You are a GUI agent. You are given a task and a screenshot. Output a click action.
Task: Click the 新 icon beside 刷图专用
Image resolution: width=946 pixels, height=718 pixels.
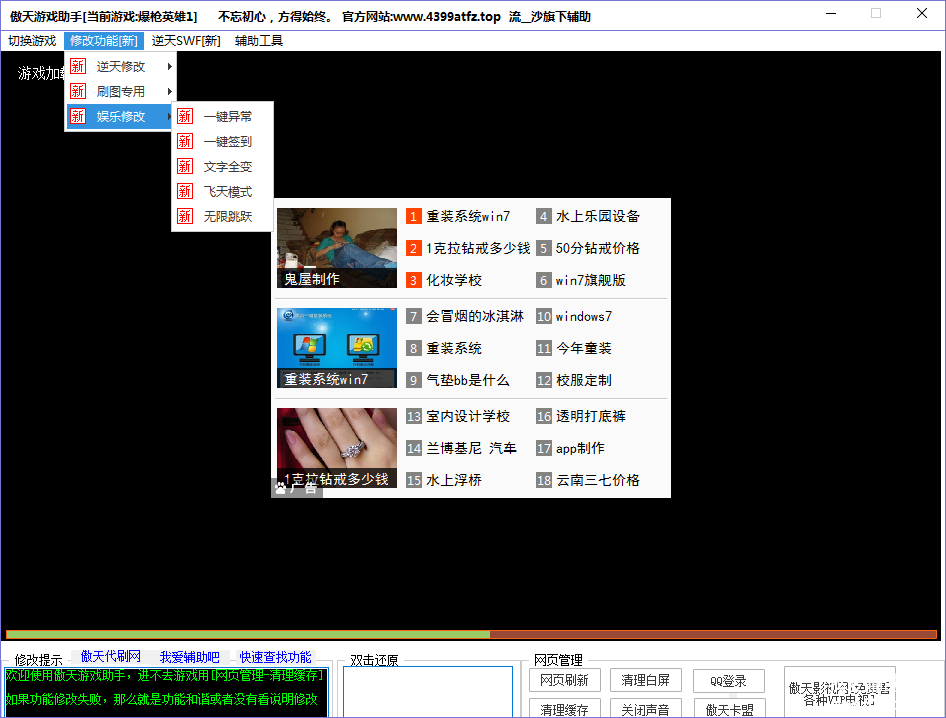[78, 91]
